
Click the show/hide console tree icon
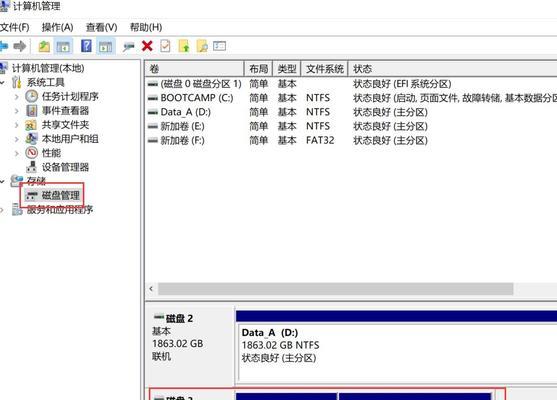[63, 46]
